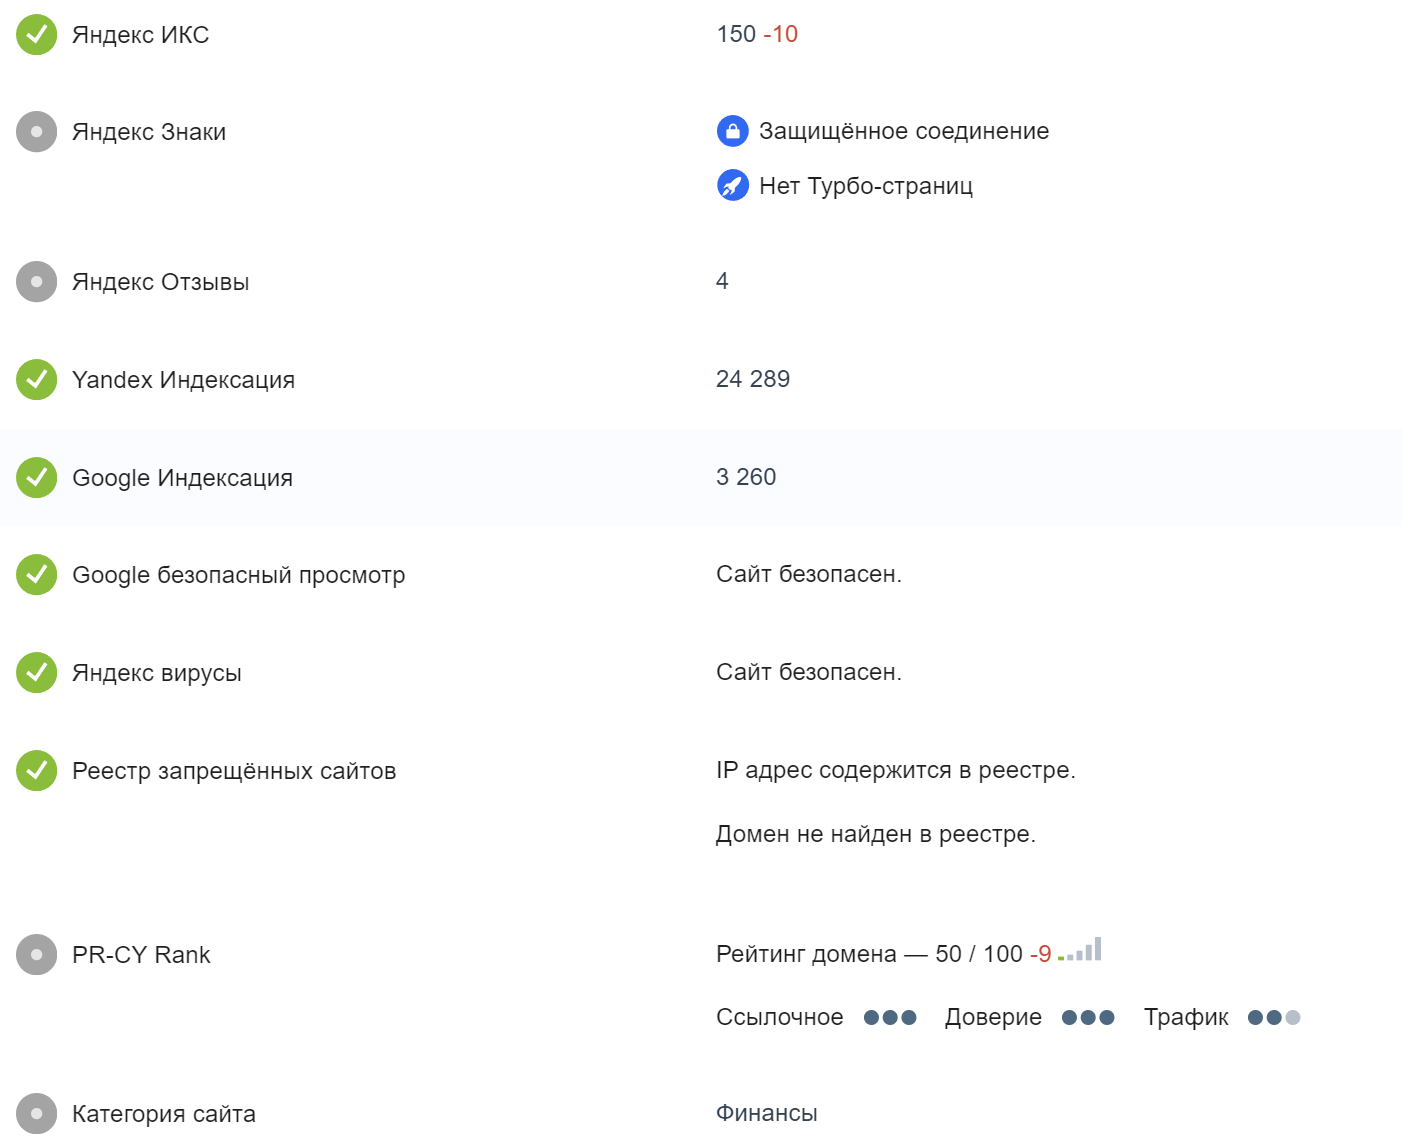Click the Нет Турбо-страниц text
1402x1146 pixels.
point(866,186)
